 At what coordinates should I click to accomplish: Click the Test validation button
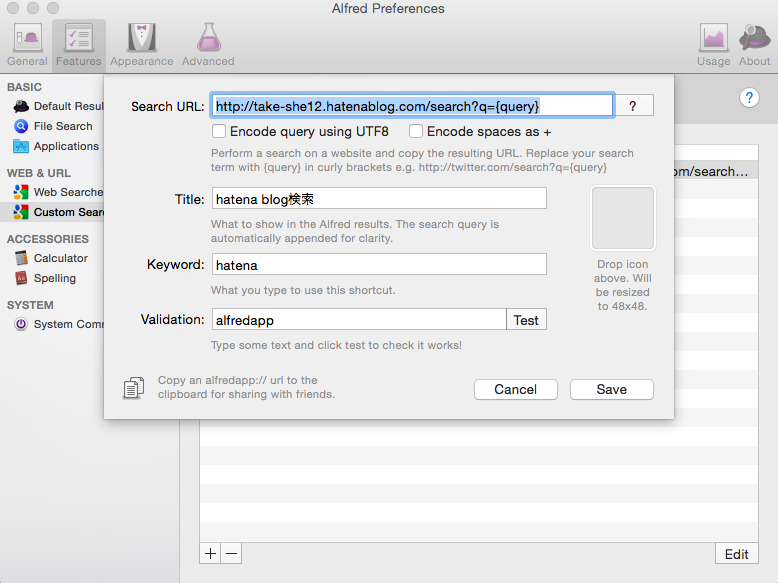[x=526, y=320]
